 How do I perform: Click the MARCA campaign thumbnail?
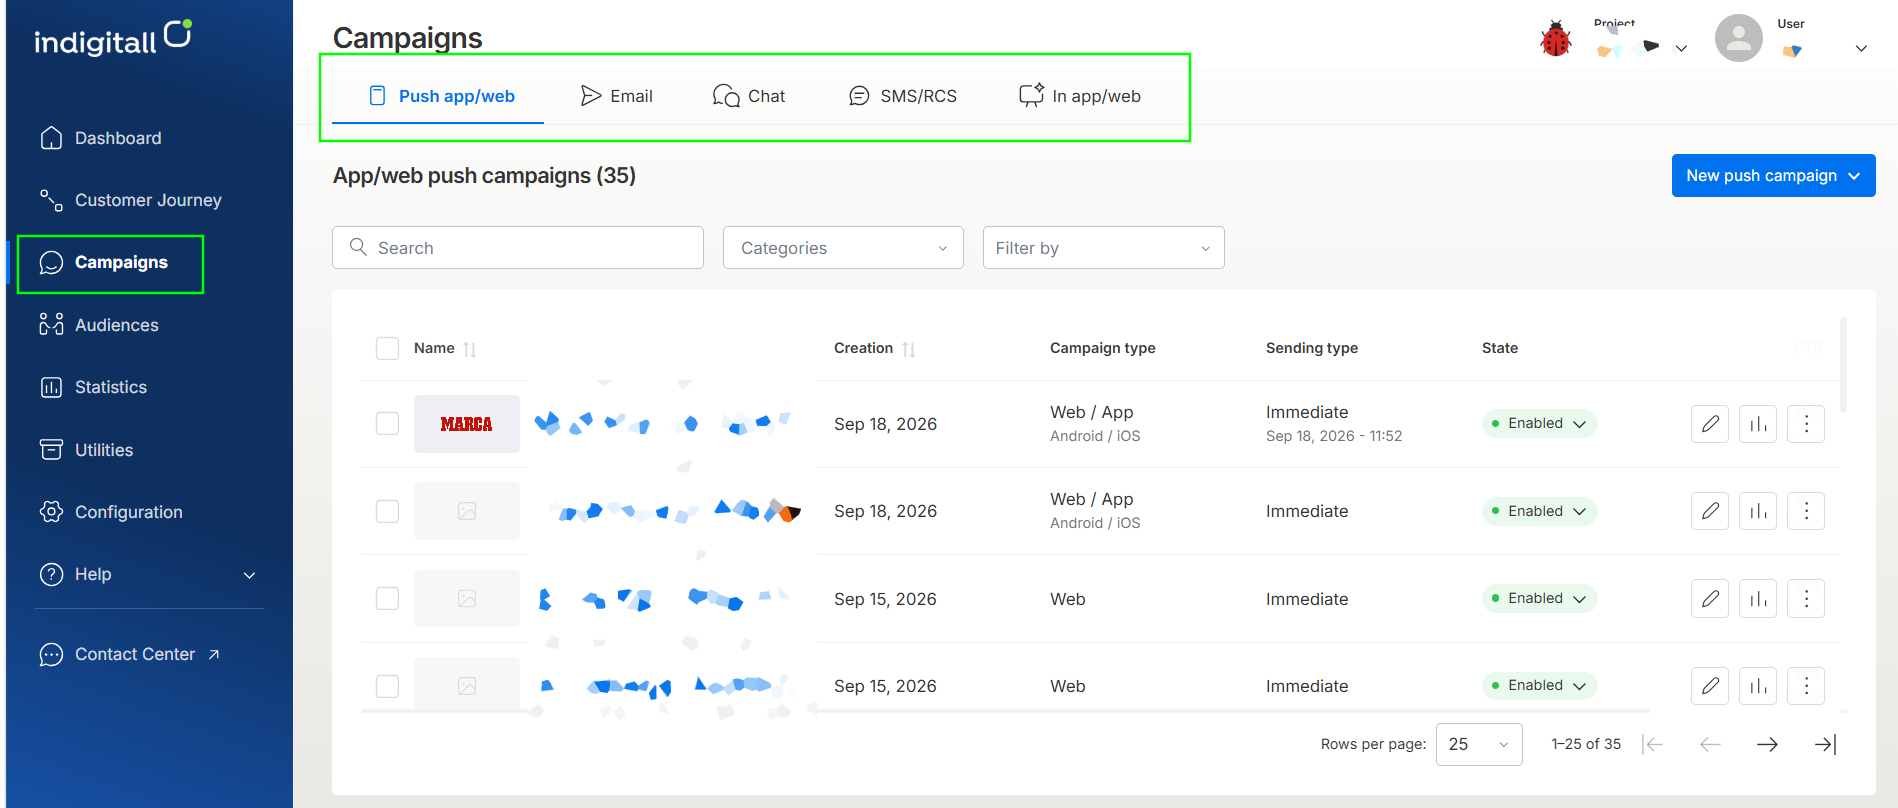[x=467, y=424]
